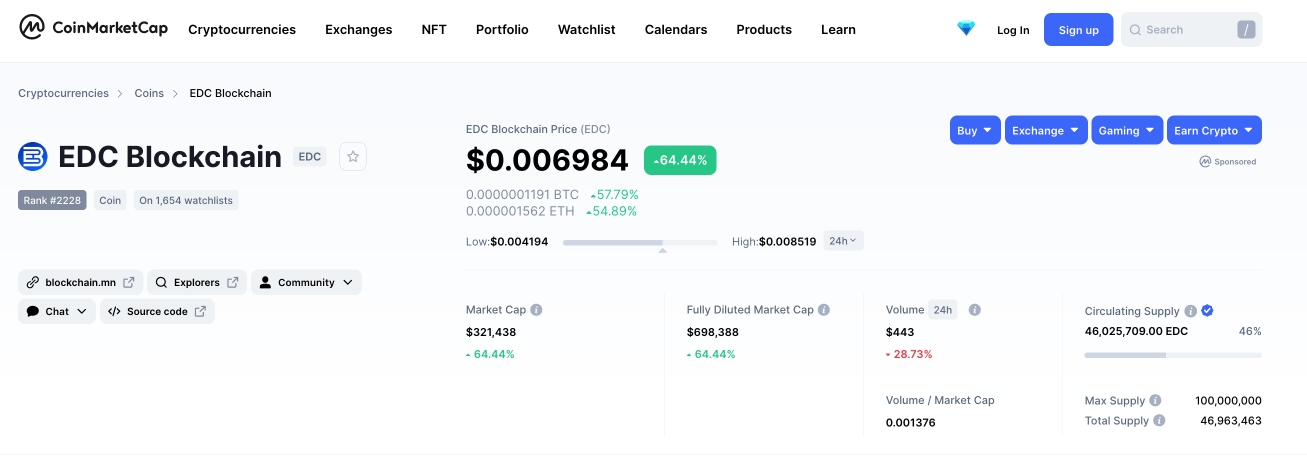Click the $443 volume value
The height and width of the screenshot is (457, 1307).
click(901, 332)
